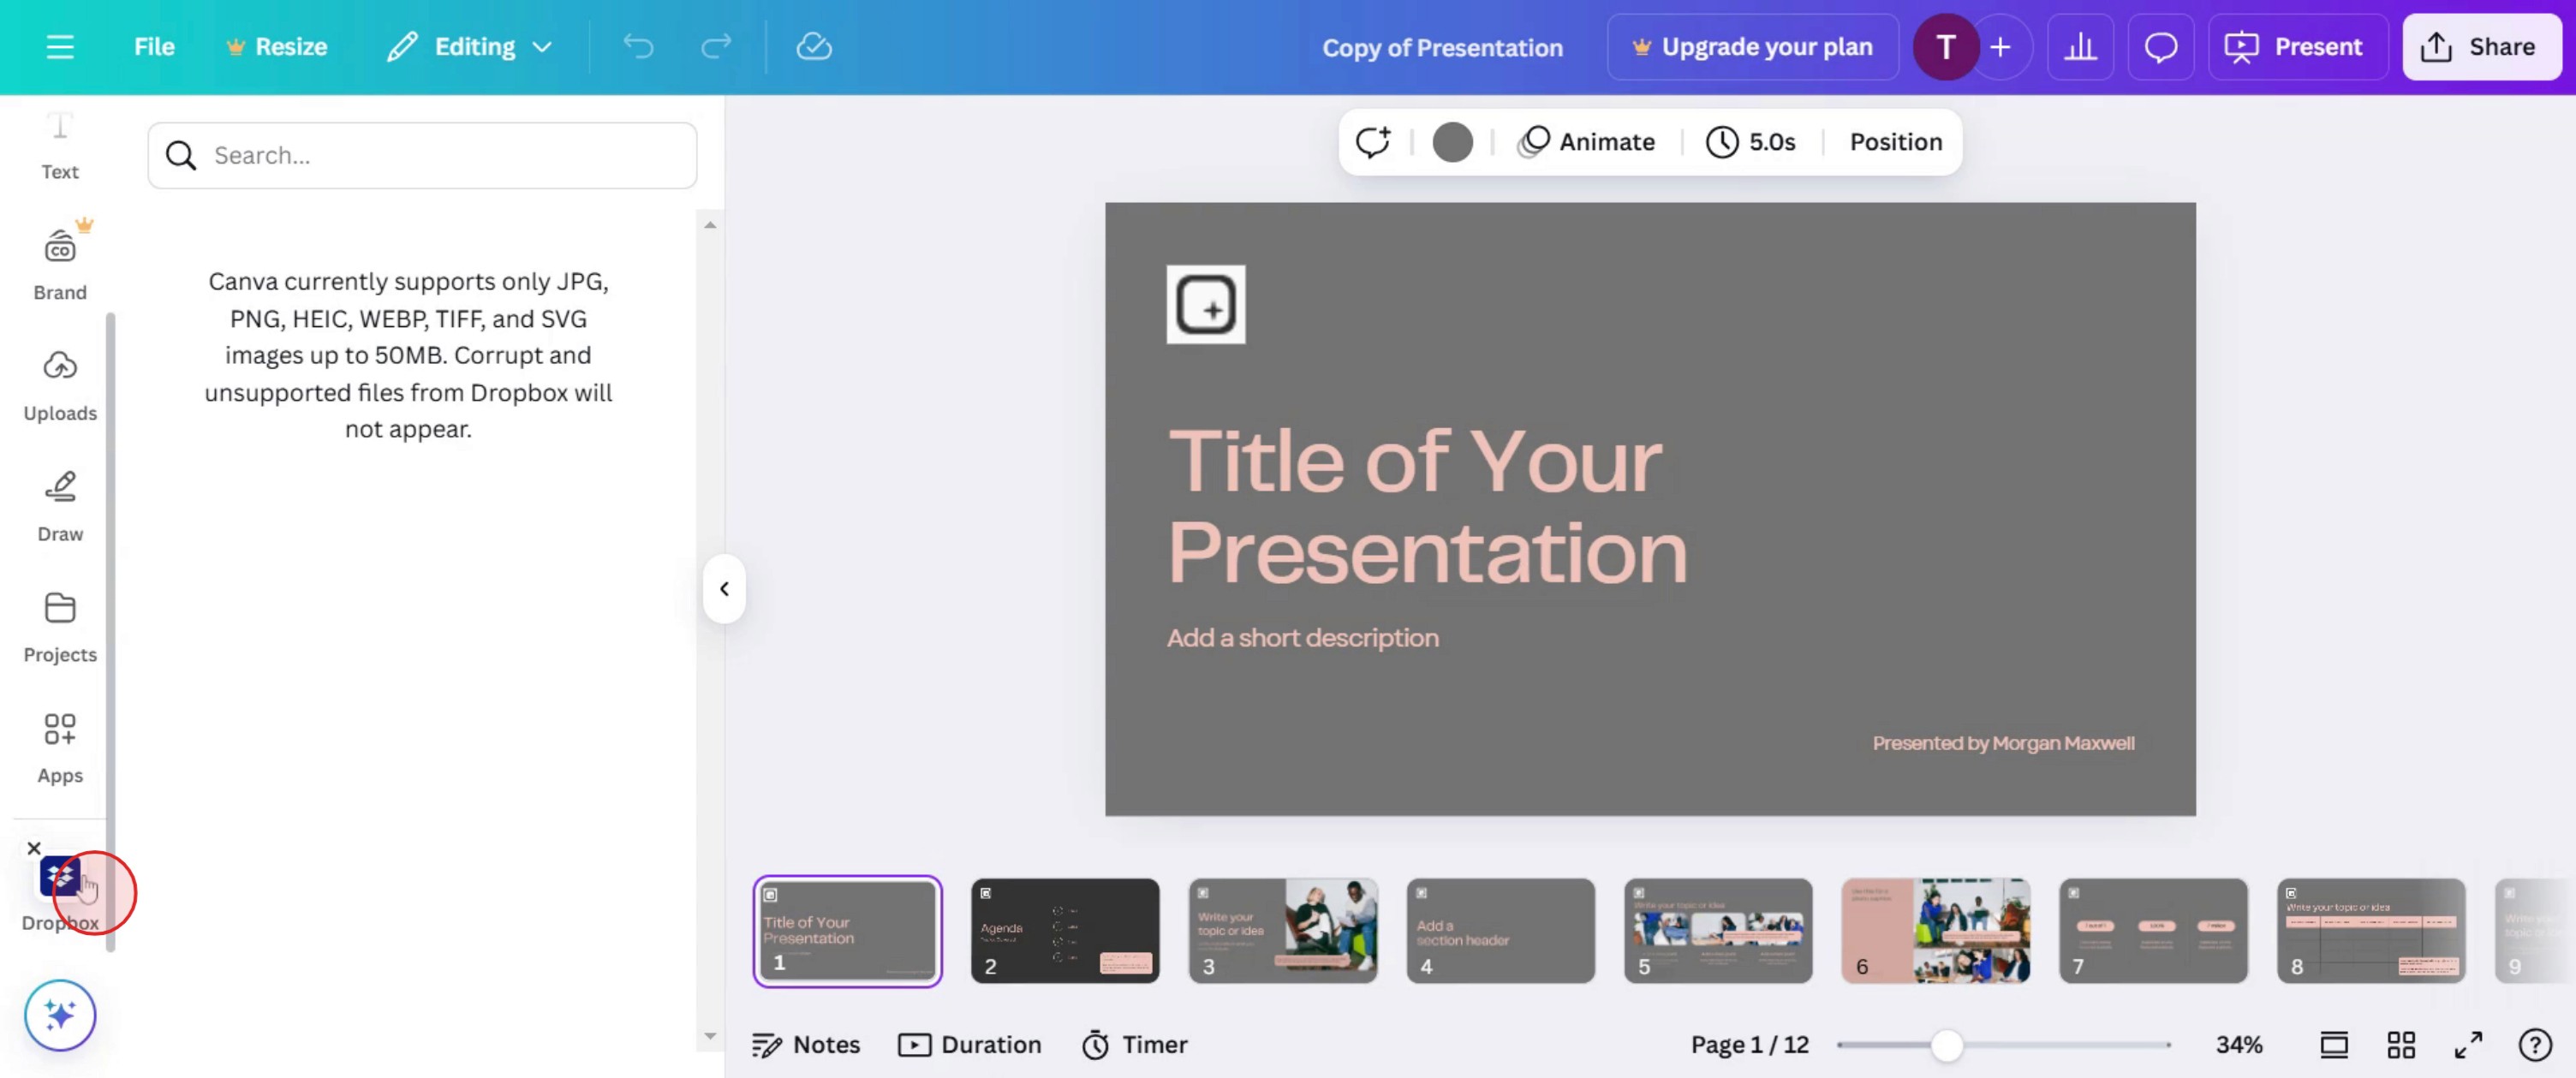Open the hamburger main menu
The width and height of the screenshot is (2576, 1078).
60,47
